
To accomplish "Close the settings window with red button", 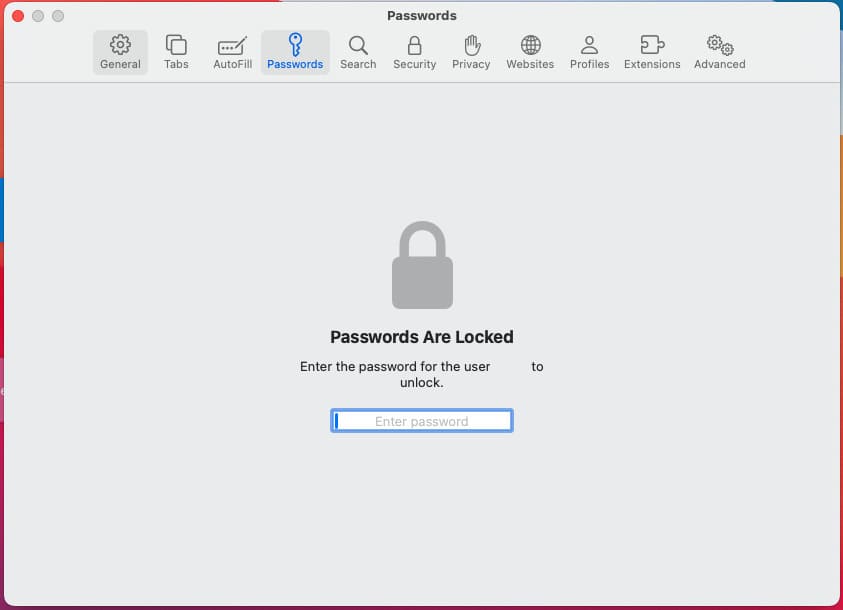I will pyautogui.click(x=18, y=16).
